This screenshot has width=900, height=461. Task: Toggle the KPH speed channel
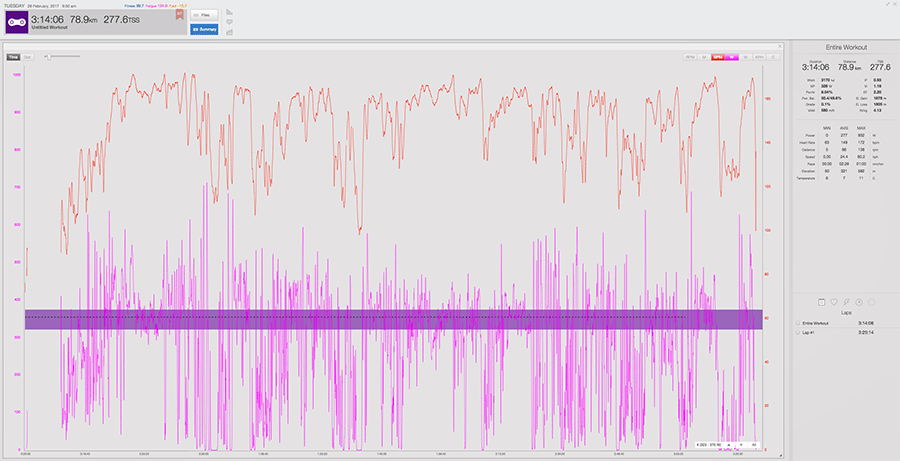(759, 57)
